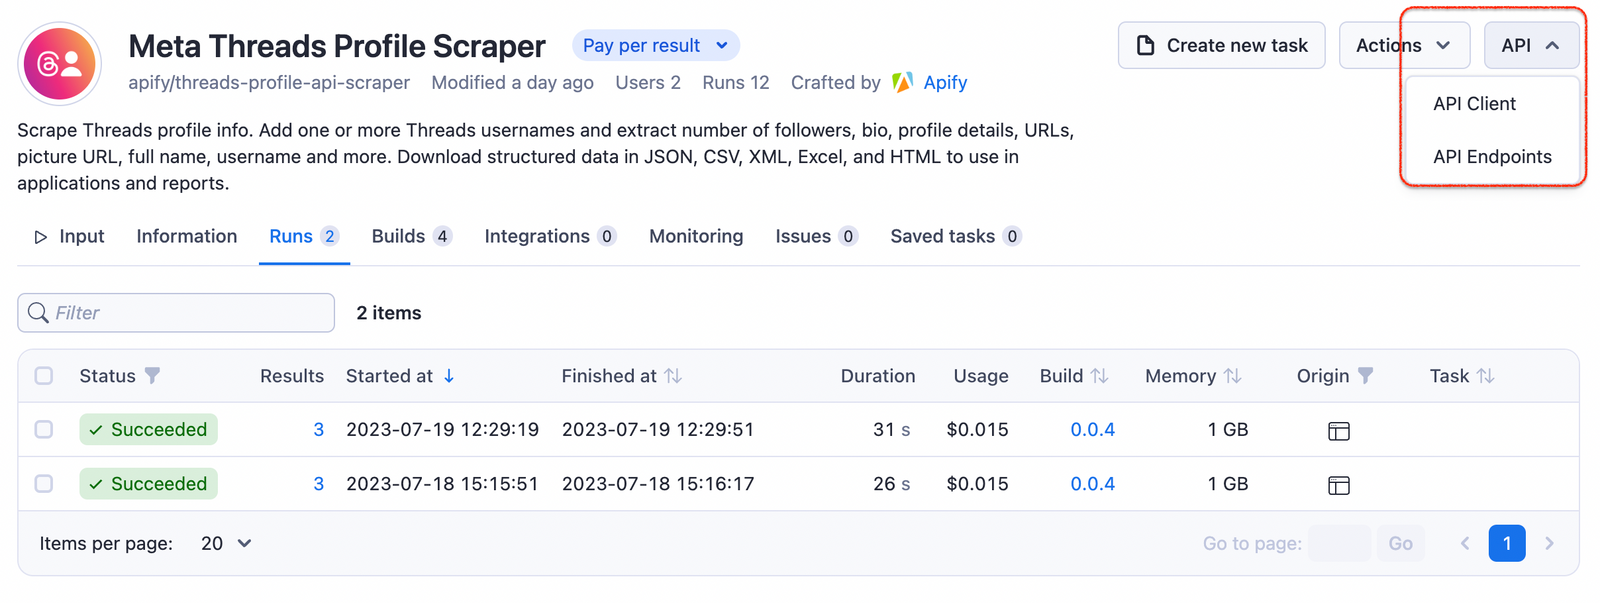The image size is (1600, 603).
Task: Expand the Actions dropdown menu
Action: (x=1403, y=45)
